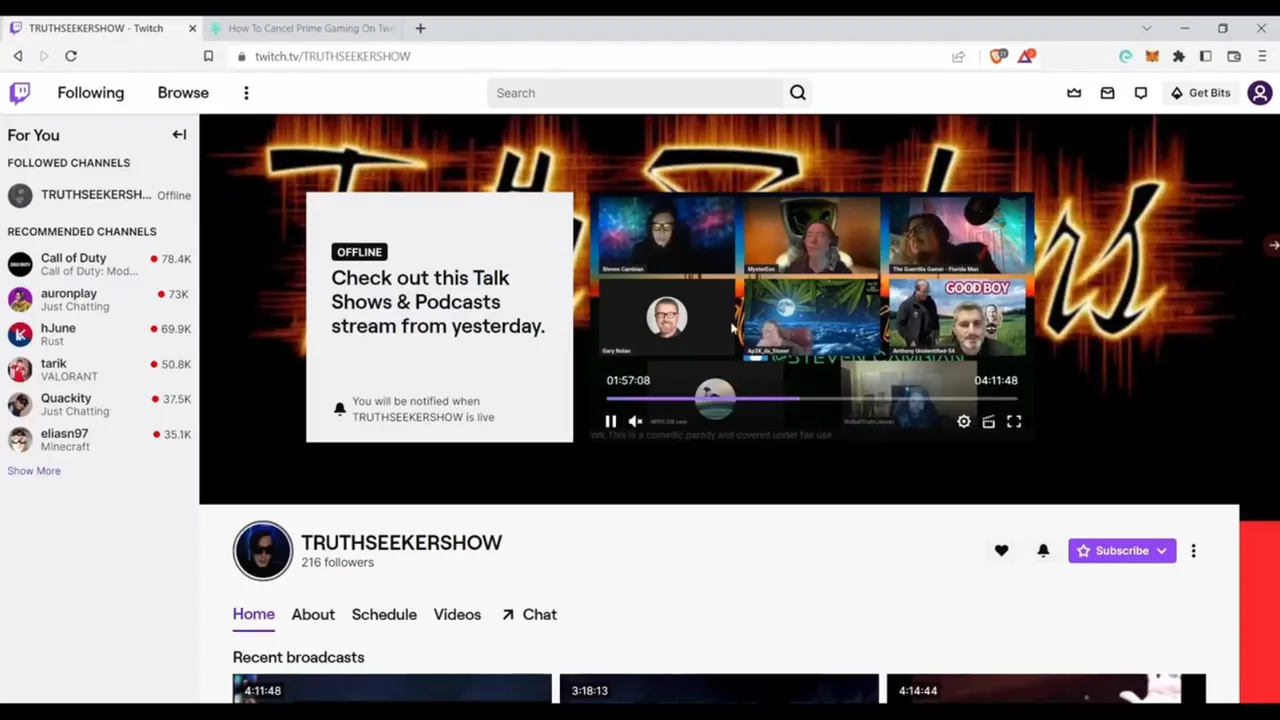Open the tab search dropdown arrow

point(1147,28)
